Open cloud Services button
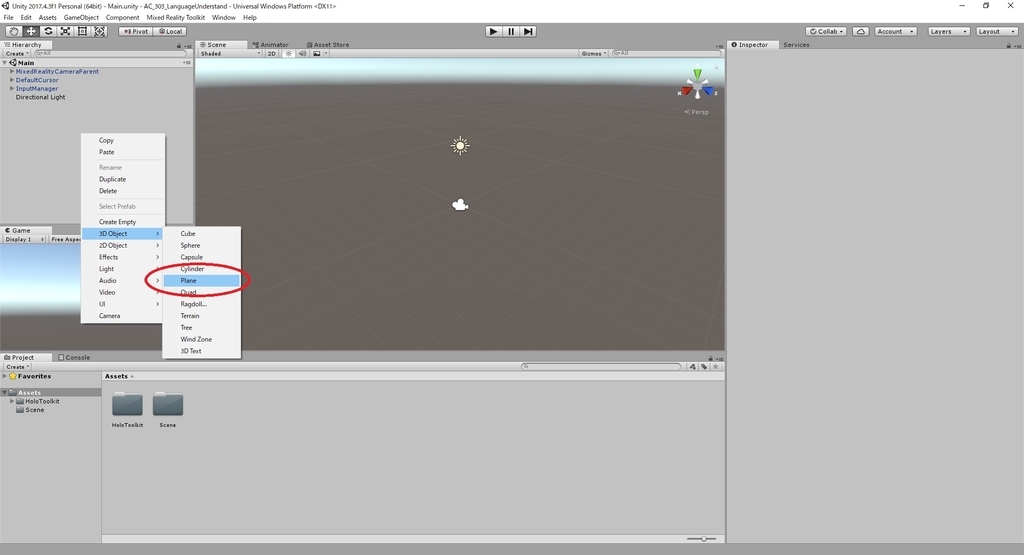 [x=861, y=31]
